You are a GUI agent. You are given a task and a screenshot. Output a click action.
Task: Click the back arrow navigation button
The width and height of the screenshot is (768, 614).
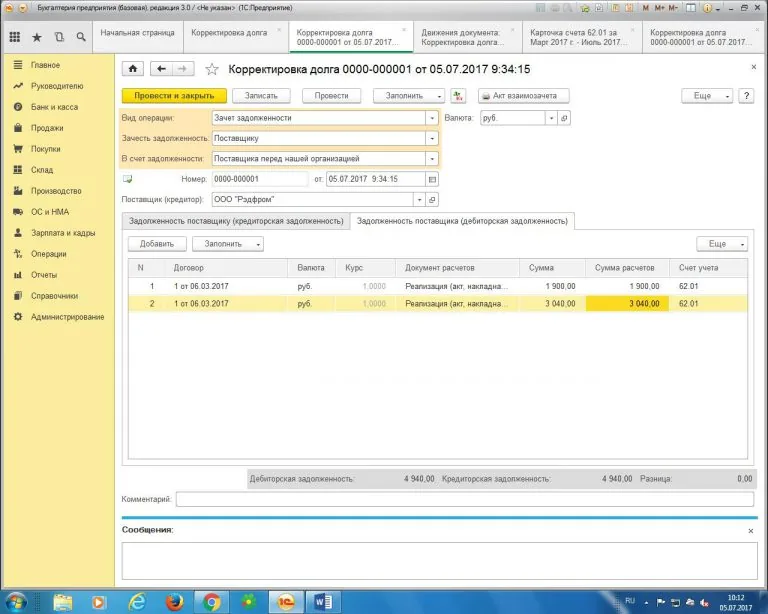[x=161, y=69]
